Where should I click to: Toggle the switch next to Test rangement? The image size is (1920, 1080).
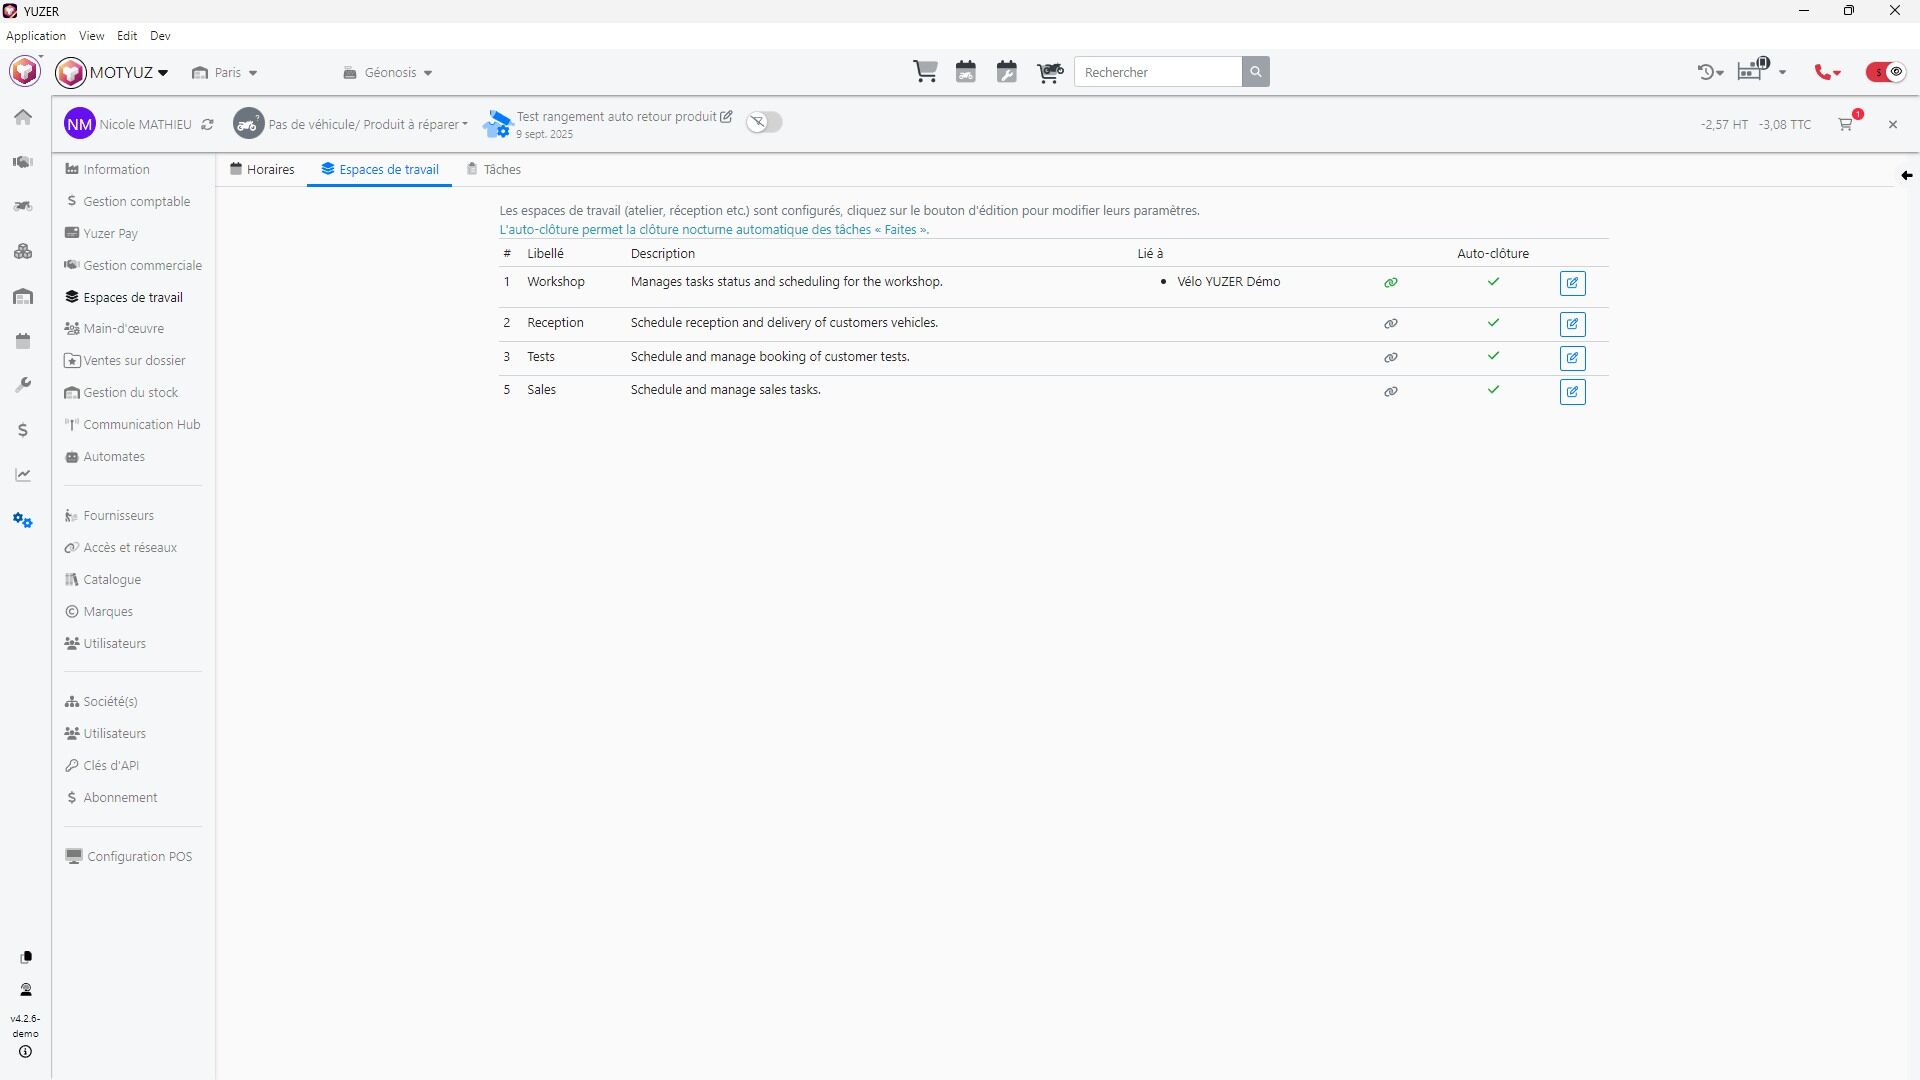point(764,122)
